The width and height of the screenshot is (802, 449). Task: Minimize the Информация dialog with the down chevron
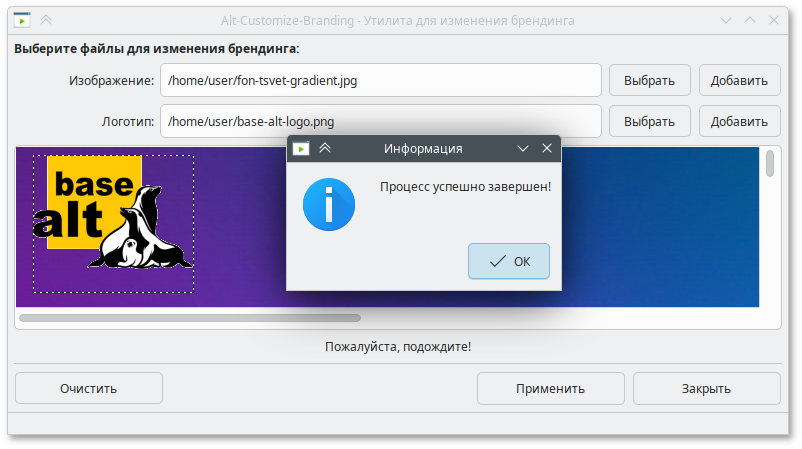523,148
